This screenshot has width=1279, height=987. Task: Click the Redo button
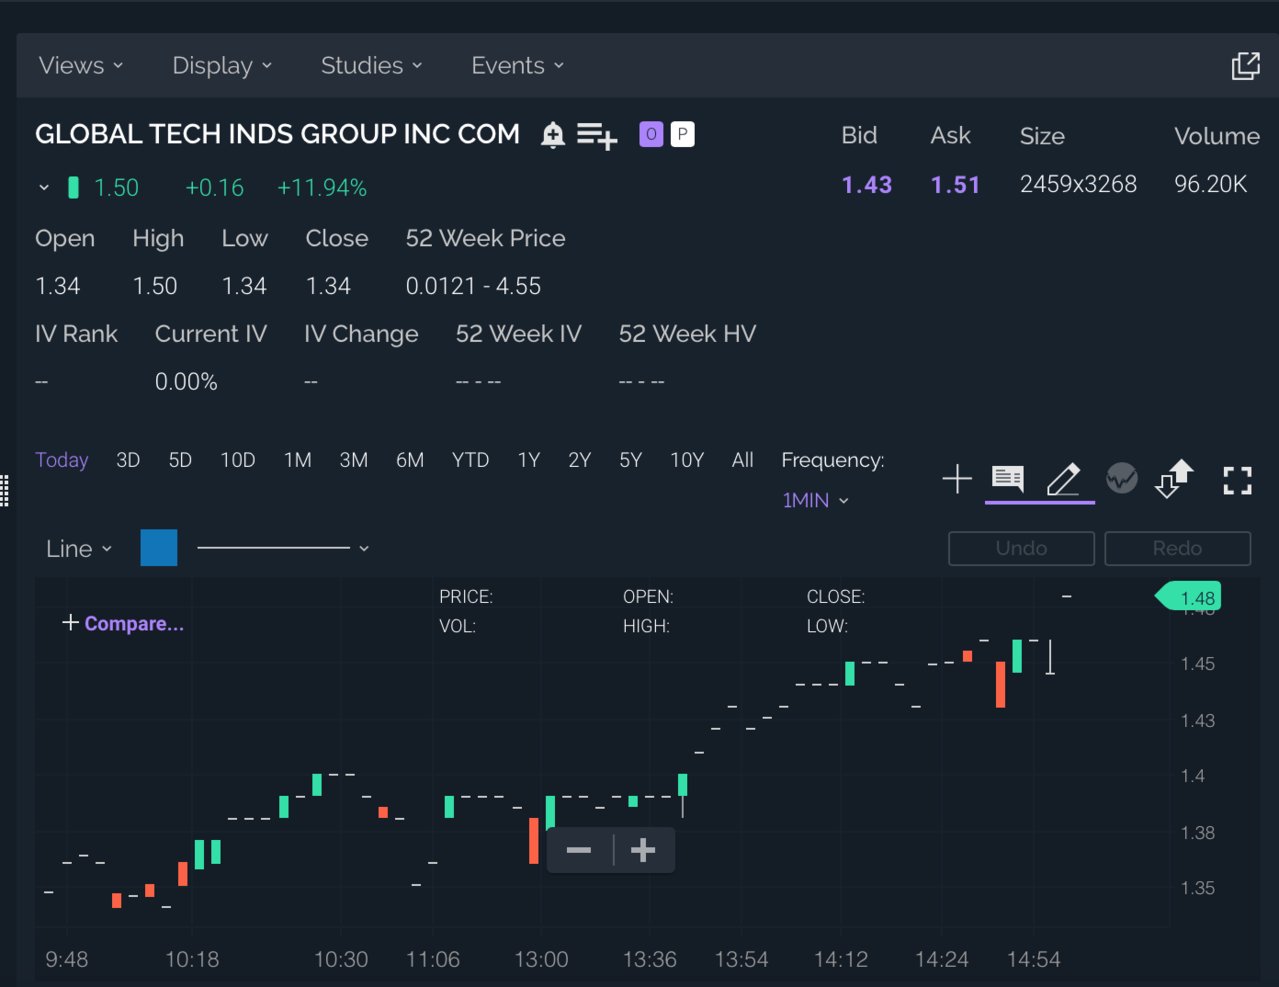click(x=1177, y=548)
